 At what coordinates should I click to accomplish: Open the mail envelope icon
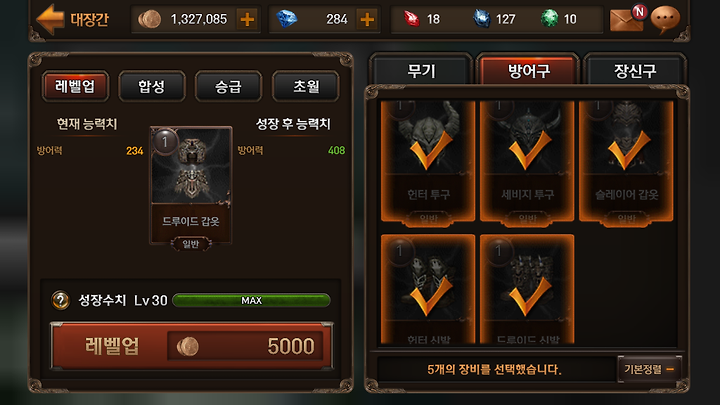(x=626, y=20)
